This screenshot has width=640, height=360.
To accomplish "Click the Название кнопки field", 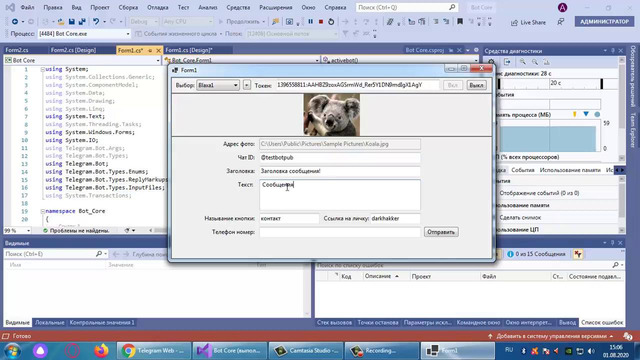I will click(289, 218).
